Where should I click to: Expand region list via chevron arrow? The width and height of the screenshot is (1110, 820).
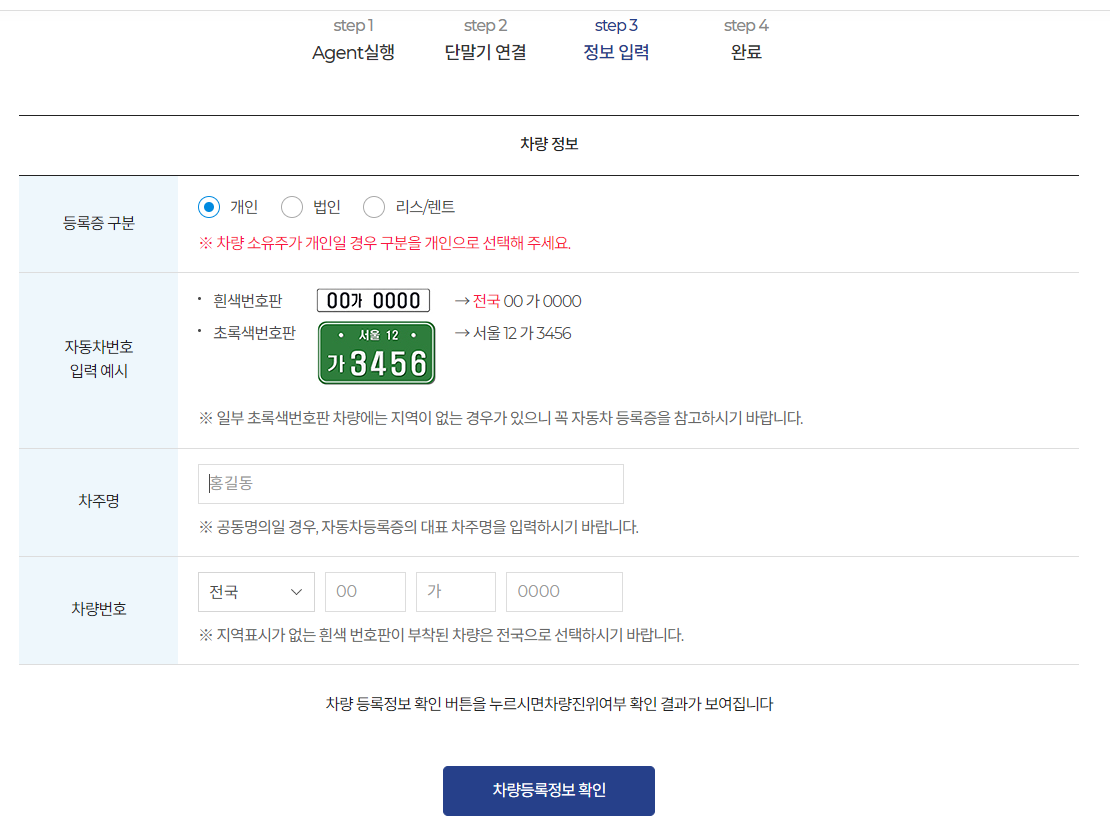297,592
